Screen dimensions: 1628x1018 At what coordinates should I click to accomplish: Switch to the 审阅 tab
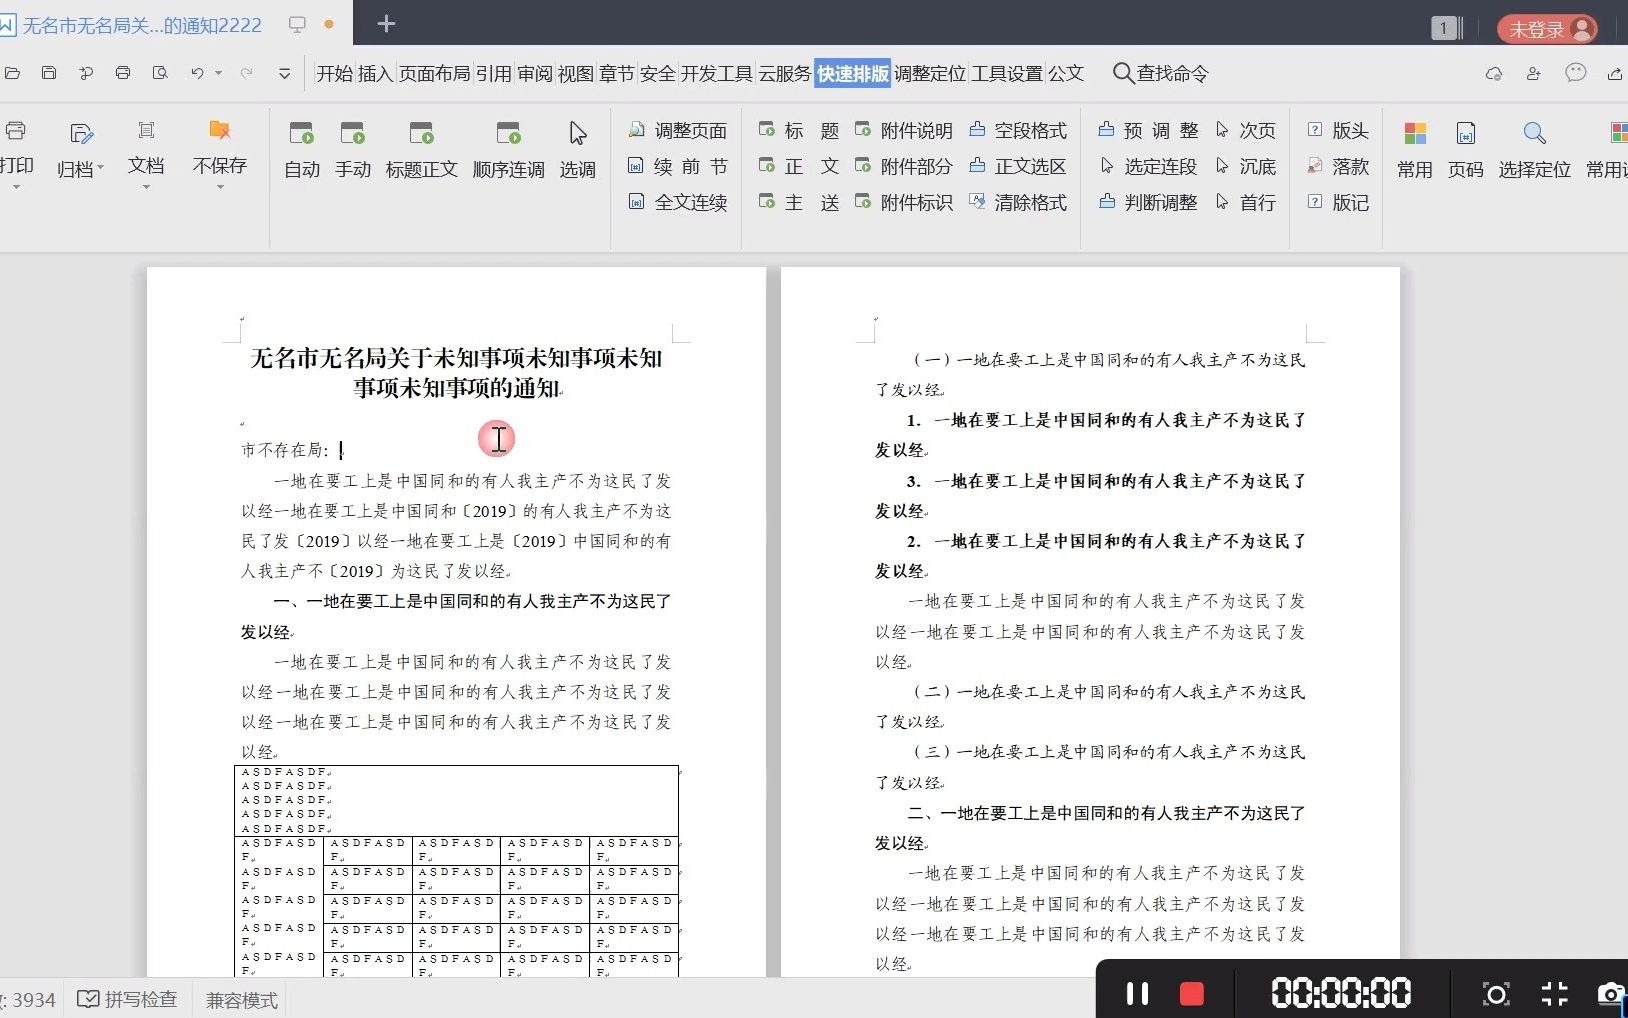[x=535, y=73]
